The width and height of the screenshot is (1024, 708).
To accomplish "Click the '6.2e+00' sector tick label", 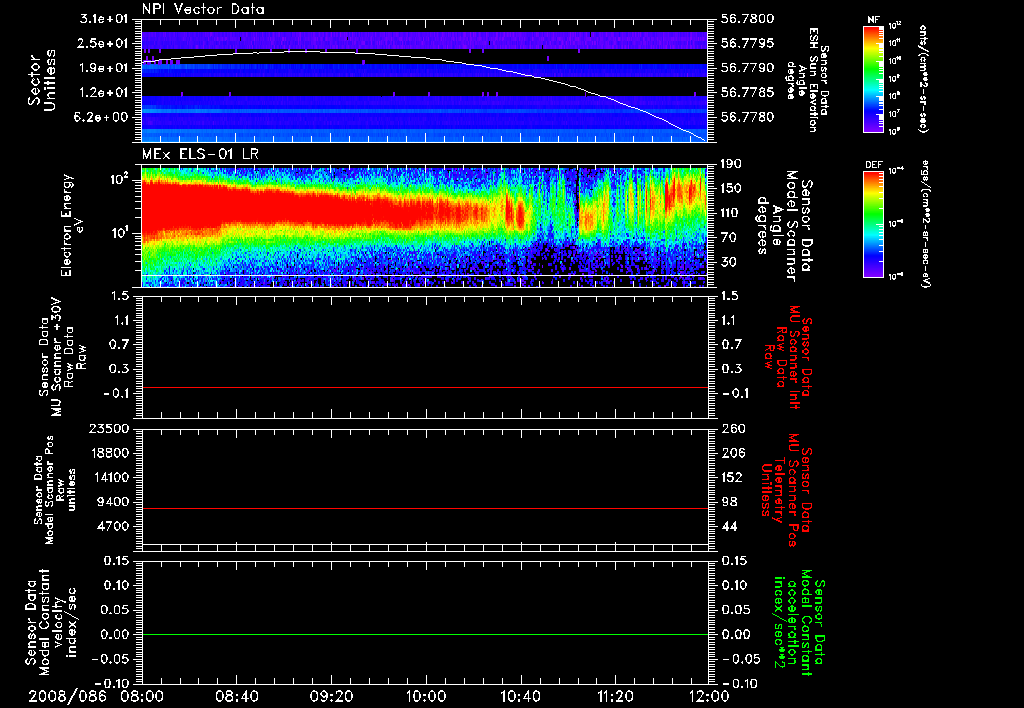I will tap(103, 117).
